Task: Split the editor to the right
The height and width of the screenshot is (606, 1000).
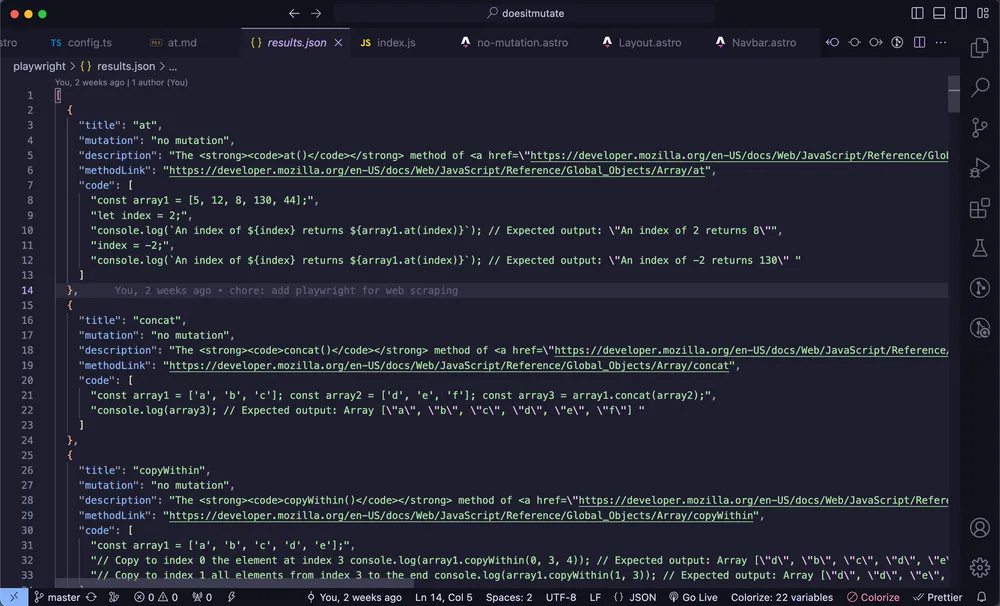Action: (x=920, y=42)
